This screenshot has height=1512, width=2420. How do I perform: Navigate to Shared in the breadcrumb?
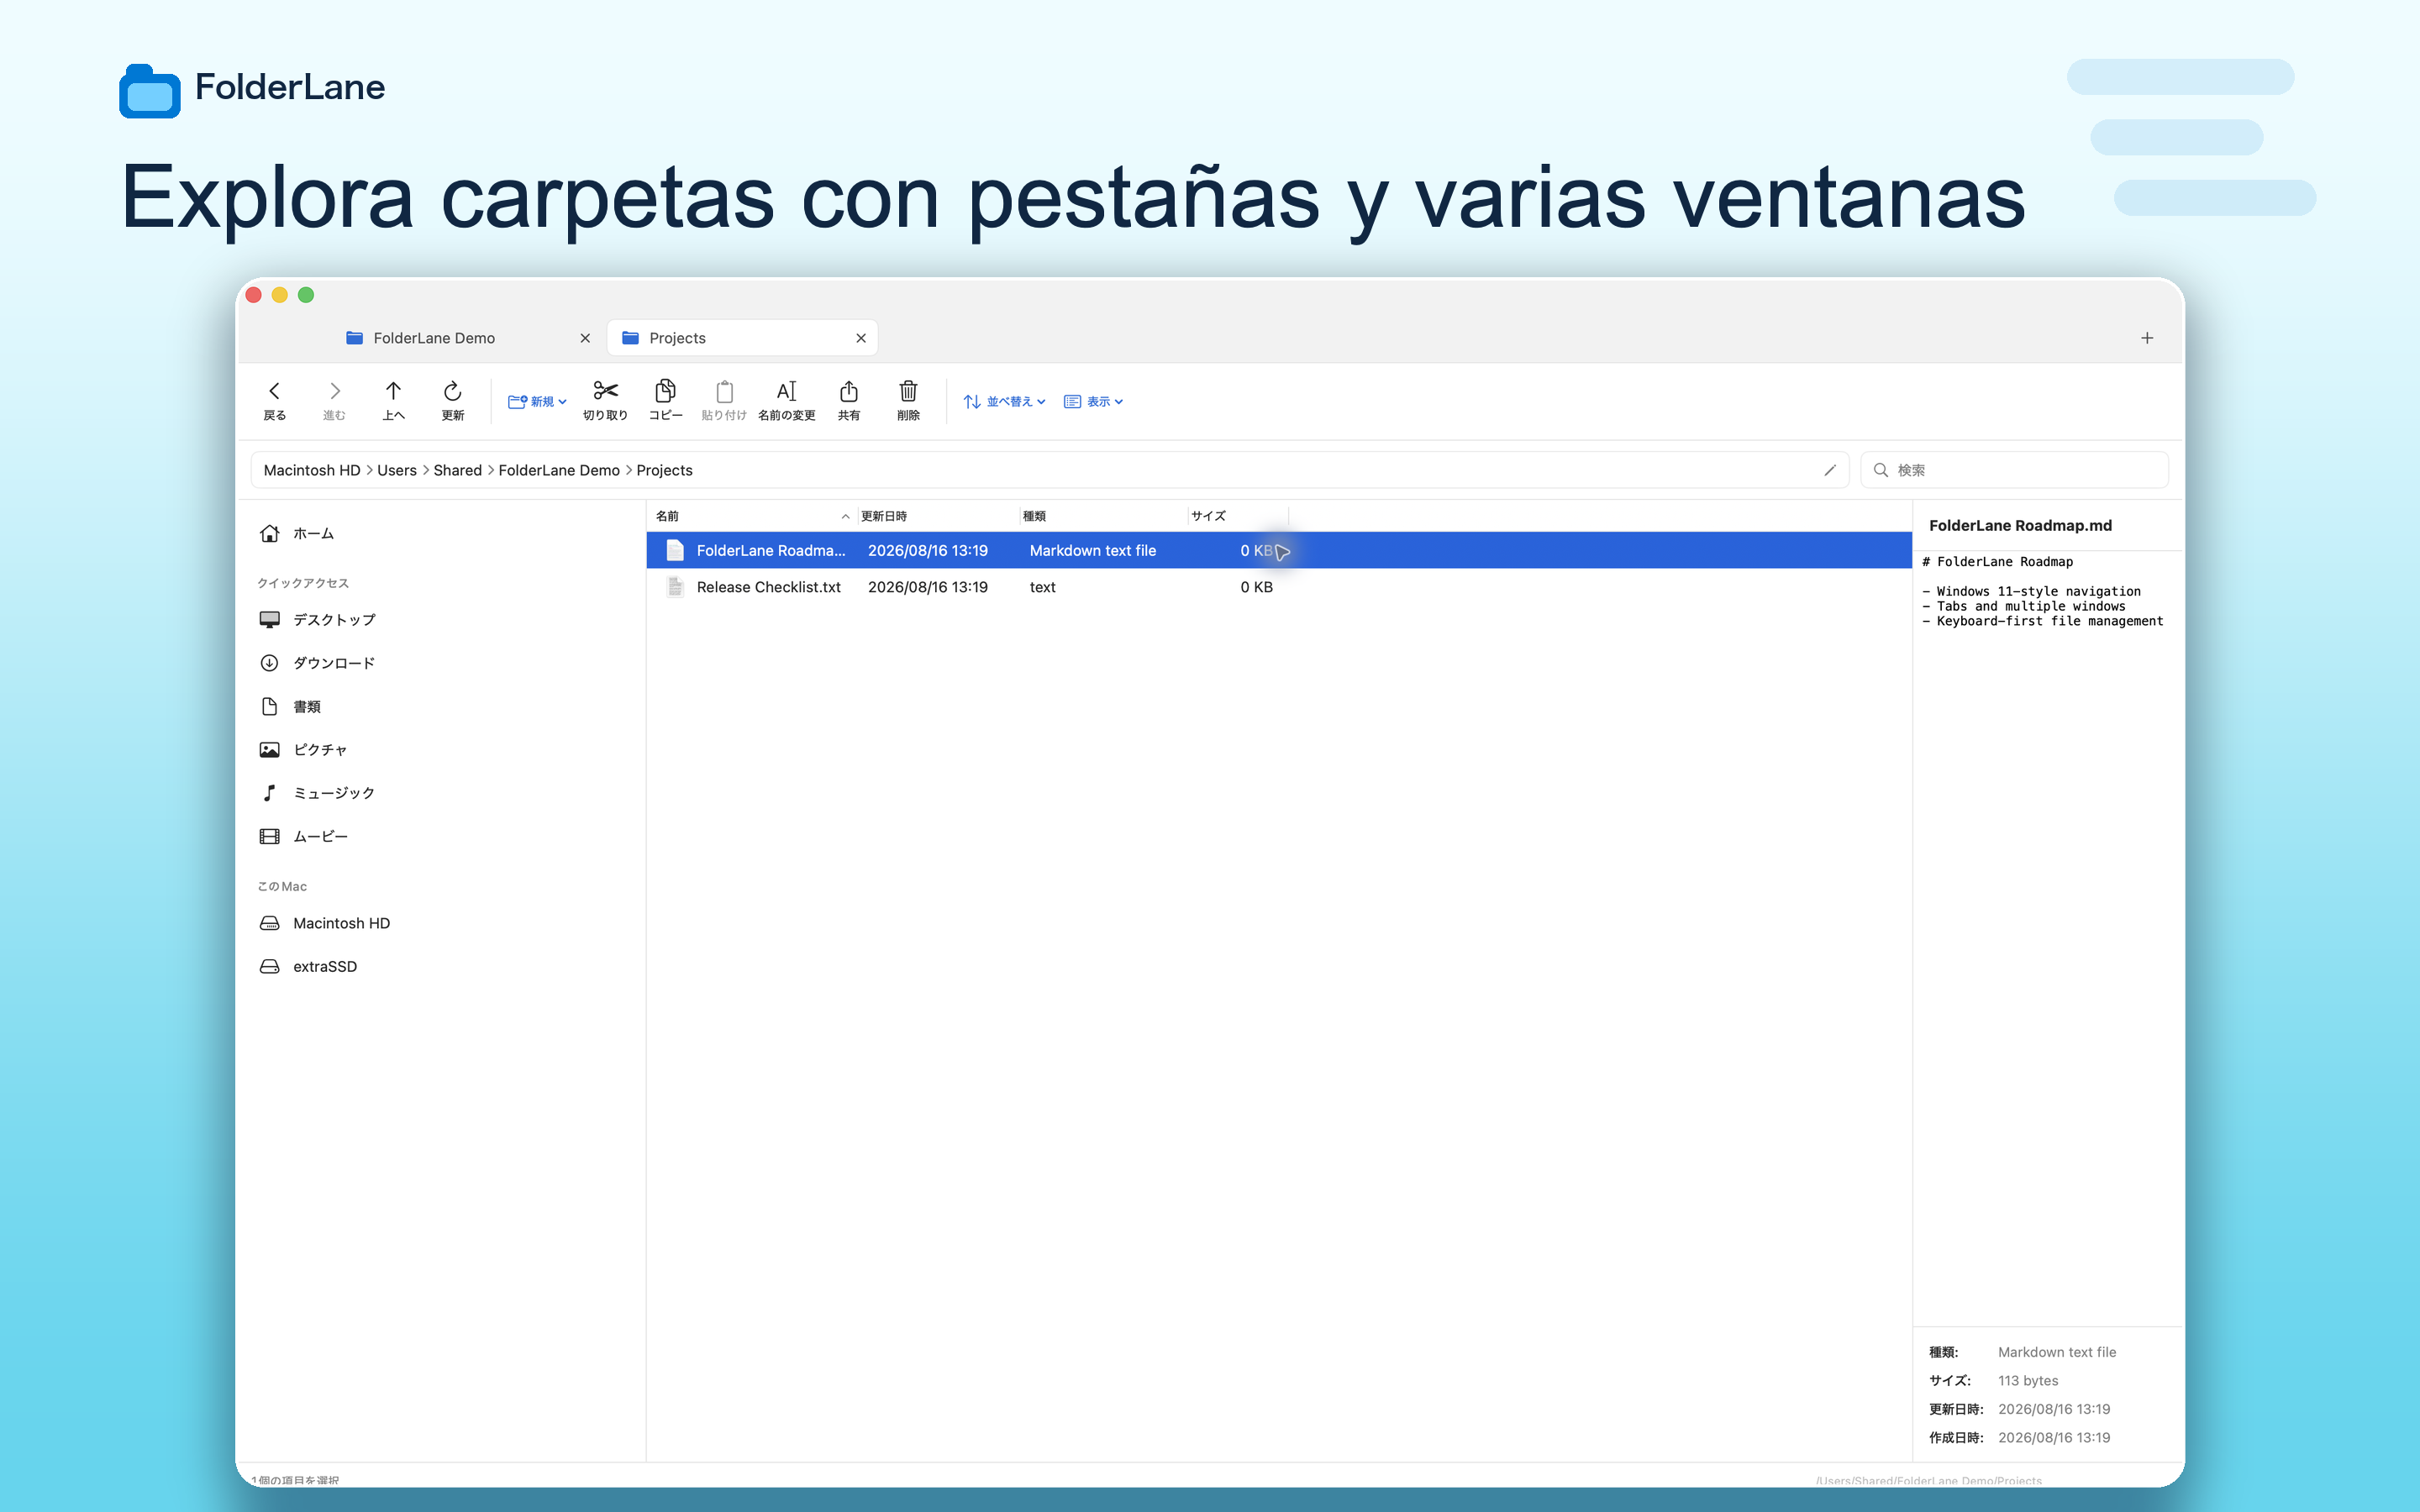click(458, 470)
